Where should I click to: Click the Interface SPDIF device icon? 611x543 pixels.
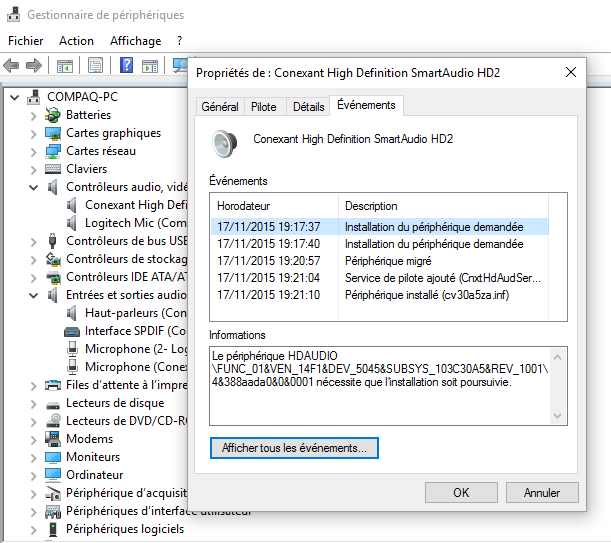click(x=72, y=331)
